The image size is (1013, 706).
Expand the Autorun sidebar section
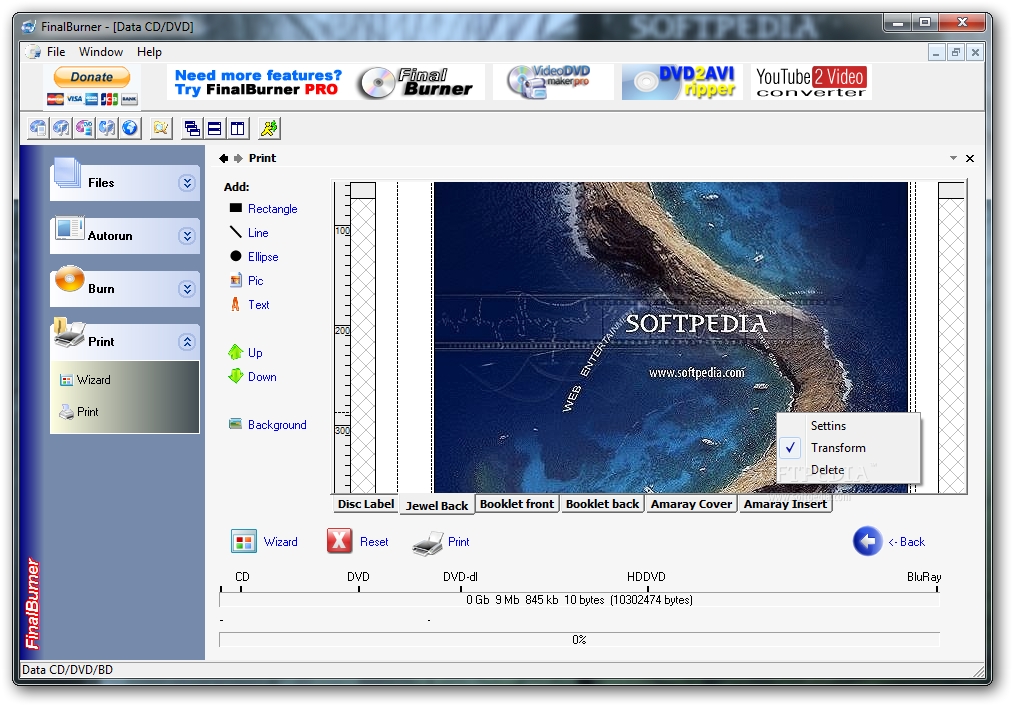(187, 236)
